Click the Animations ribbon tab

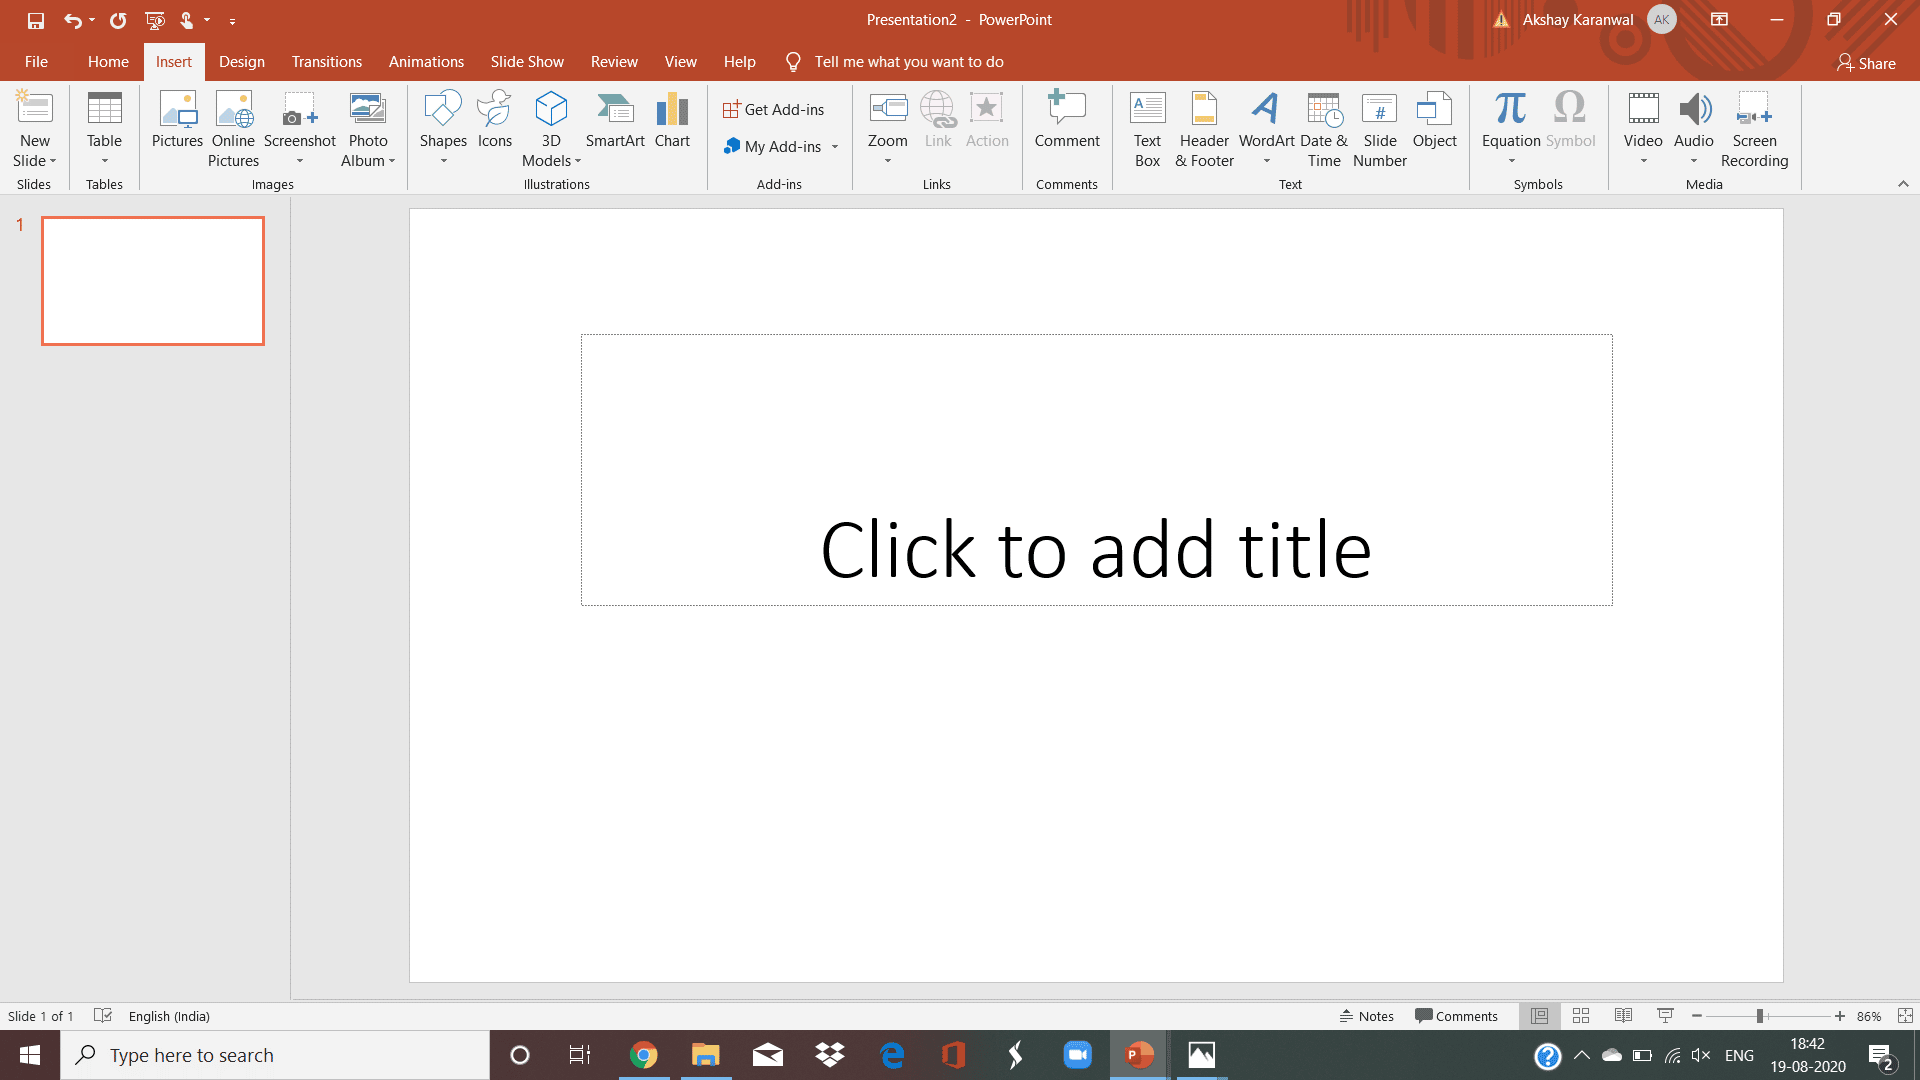click(426, 62)
